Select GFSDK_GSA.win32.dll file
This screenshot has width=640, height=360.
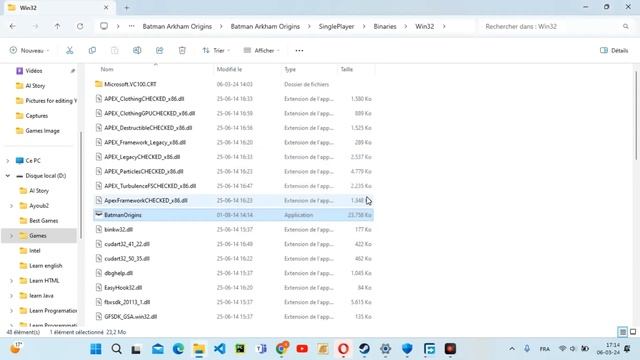pyautogui.click(x=233, y=317)
